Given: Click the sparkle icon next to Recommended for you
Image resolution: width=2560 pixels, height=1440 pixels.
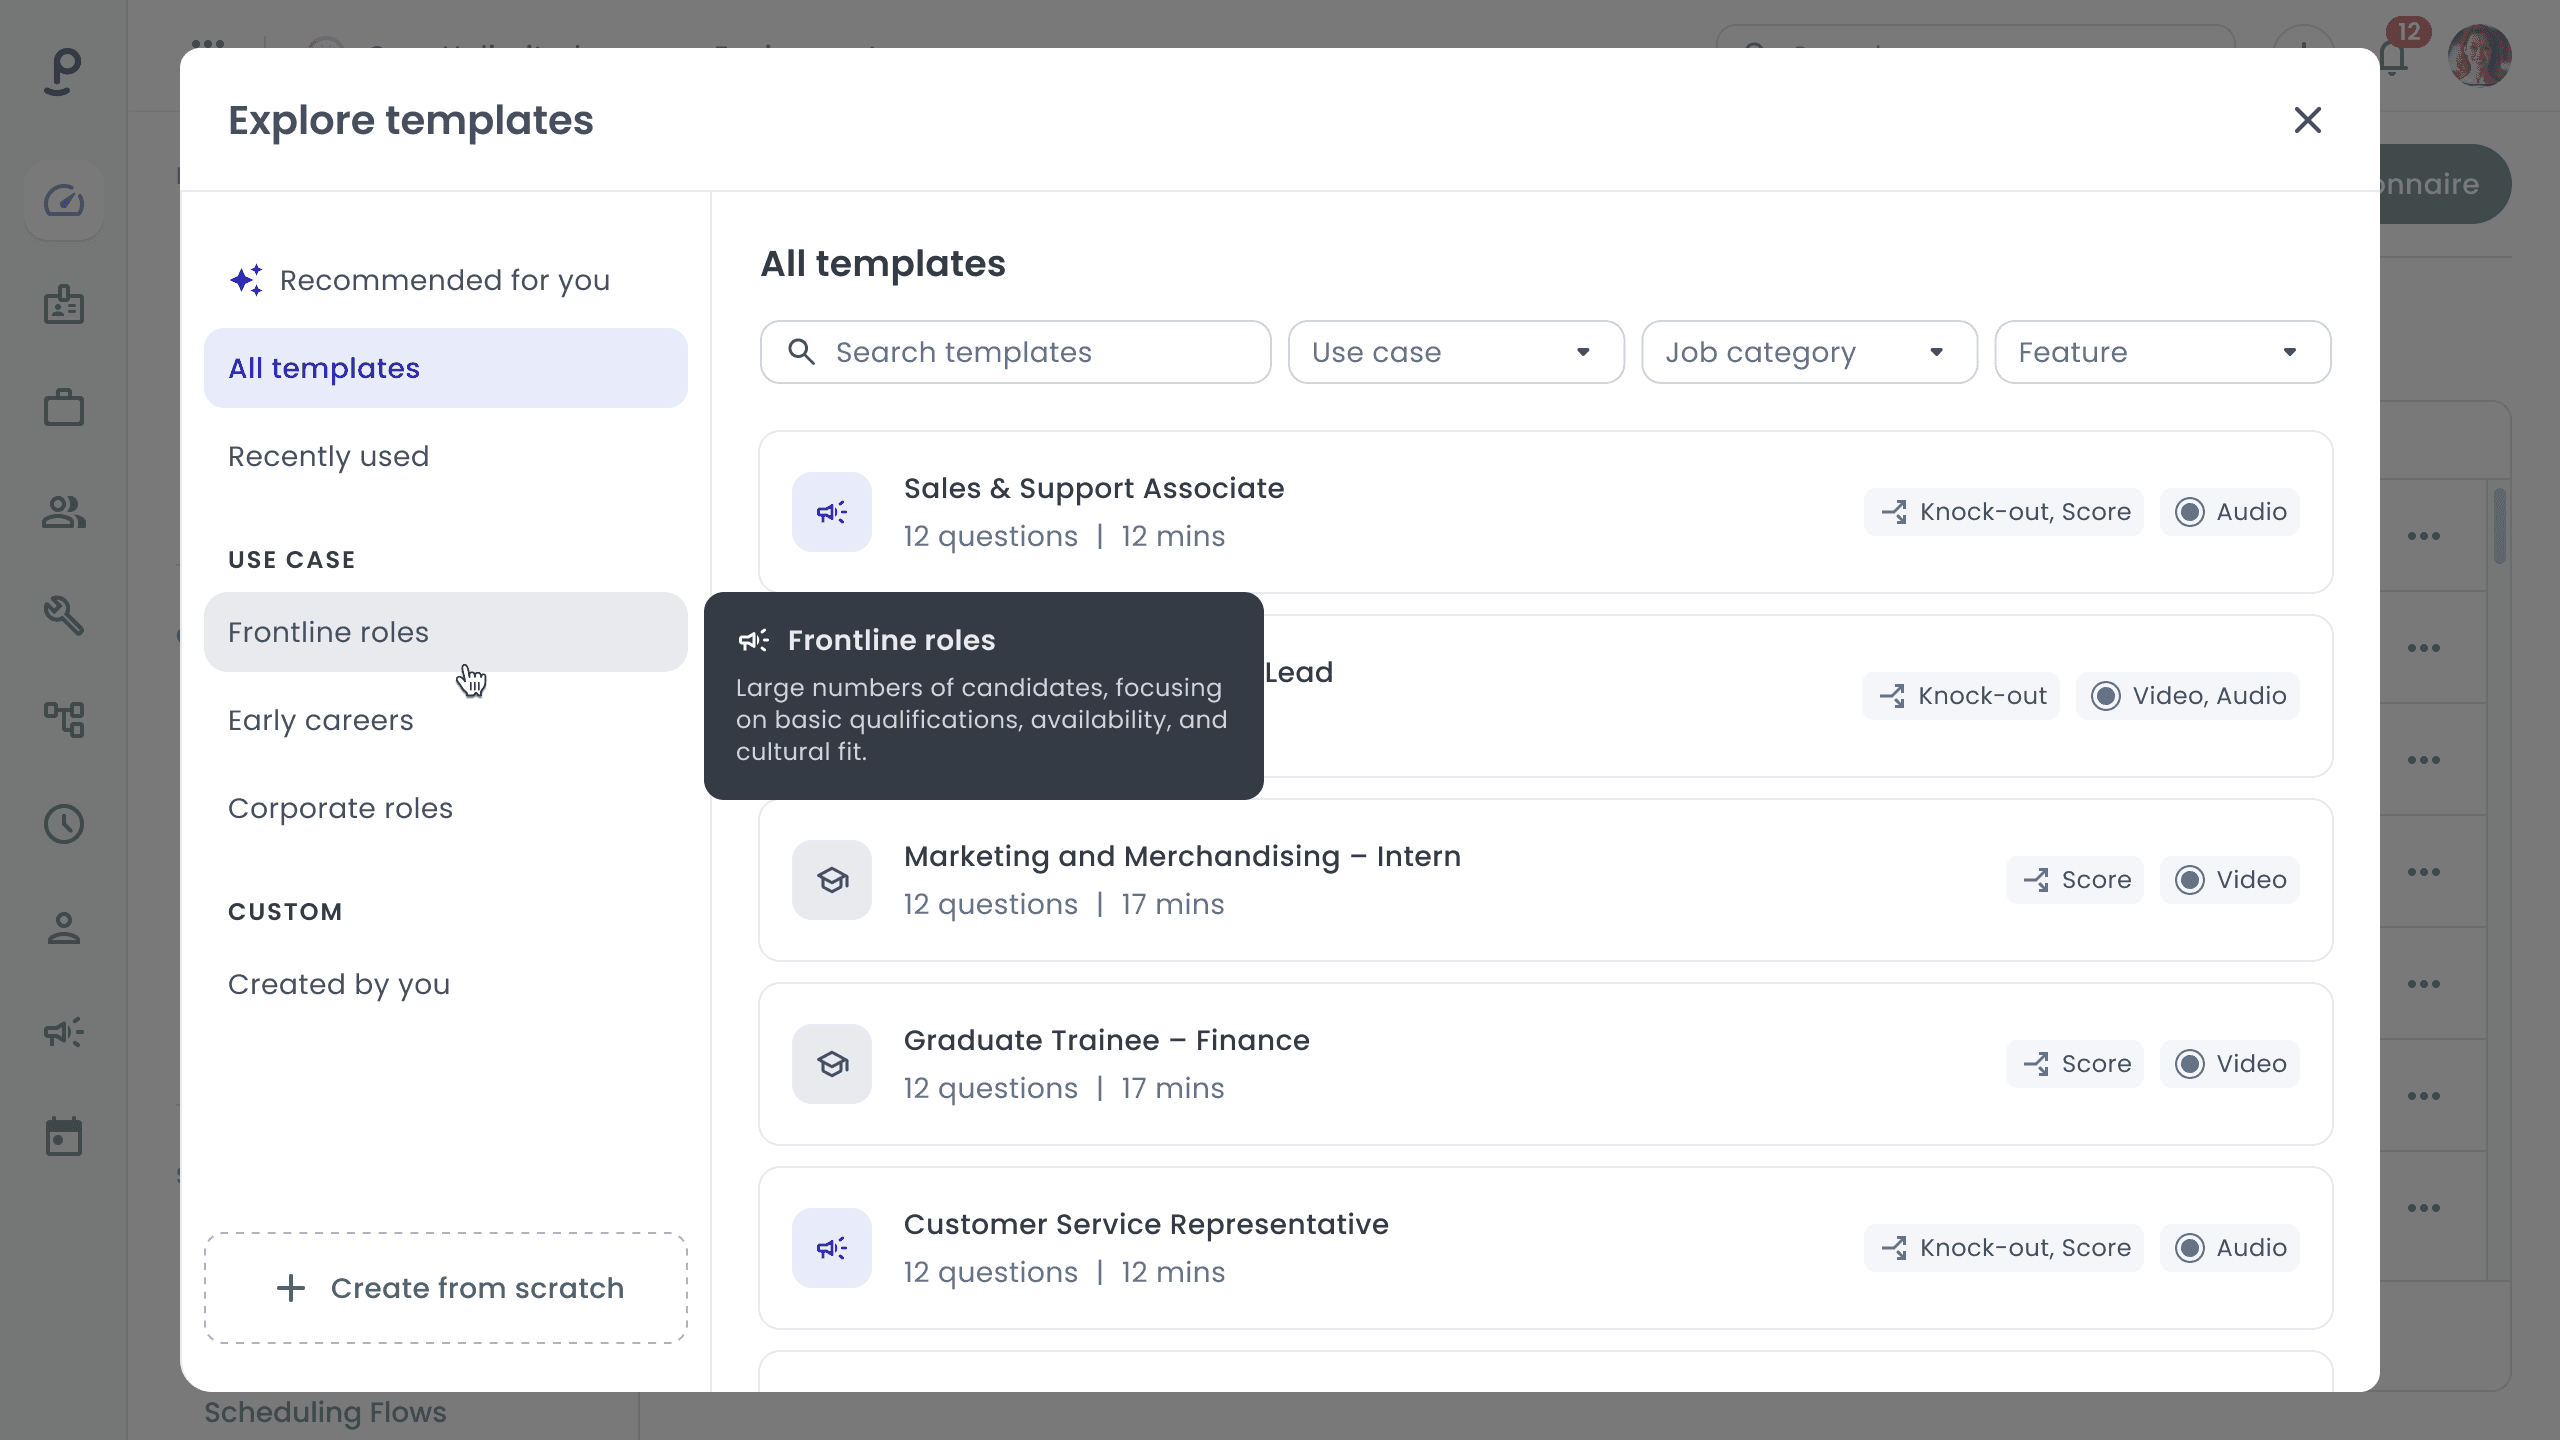Looking at the screenshot, I should click(x=246, y=280).
